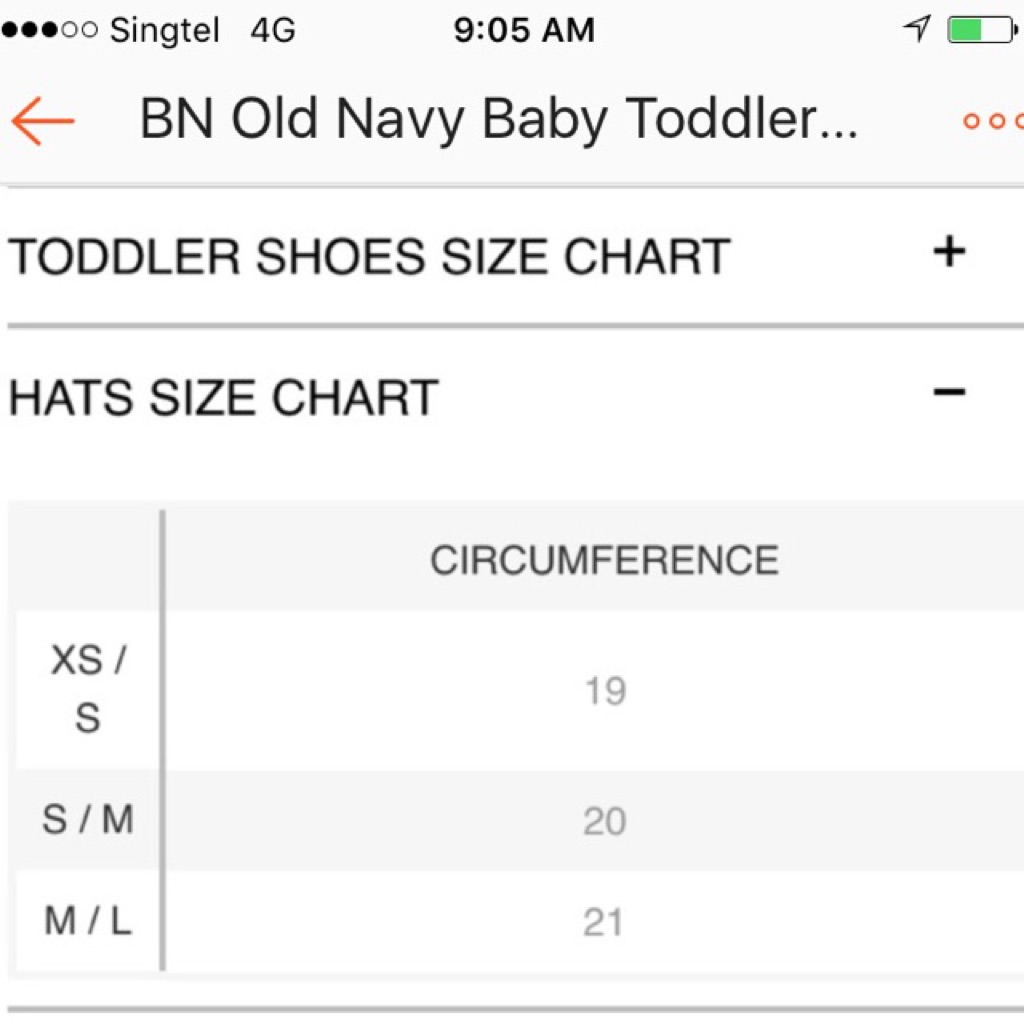The height and width of the screenshot is (1024, 1024).
Task: Select circumference value 21
Action: (603, 923)
